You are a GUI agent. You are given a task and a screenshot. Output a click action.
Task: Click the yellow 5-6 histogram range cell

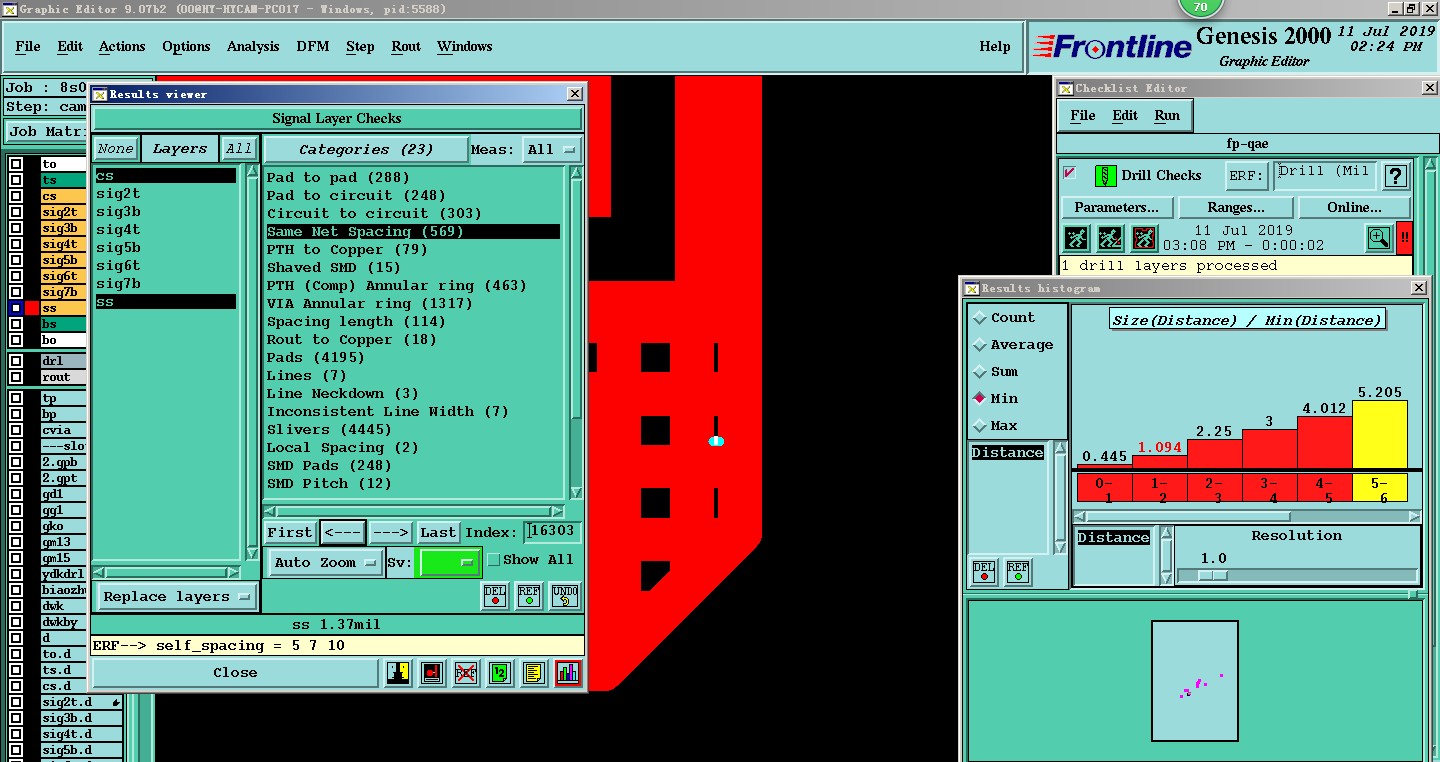[x=1379, y=488]
